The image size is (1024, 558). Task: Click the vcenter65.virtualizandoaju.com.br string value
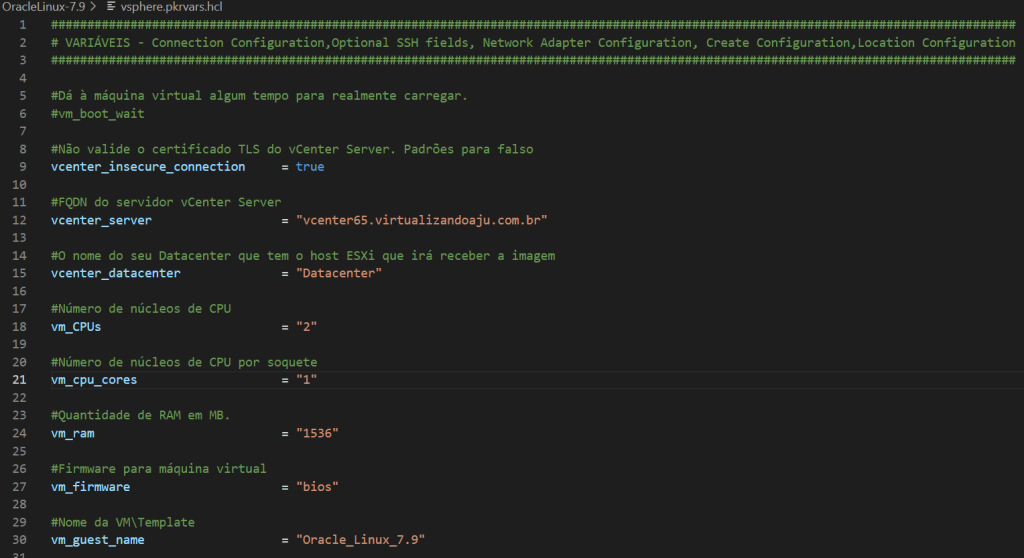tap(423, 220)
